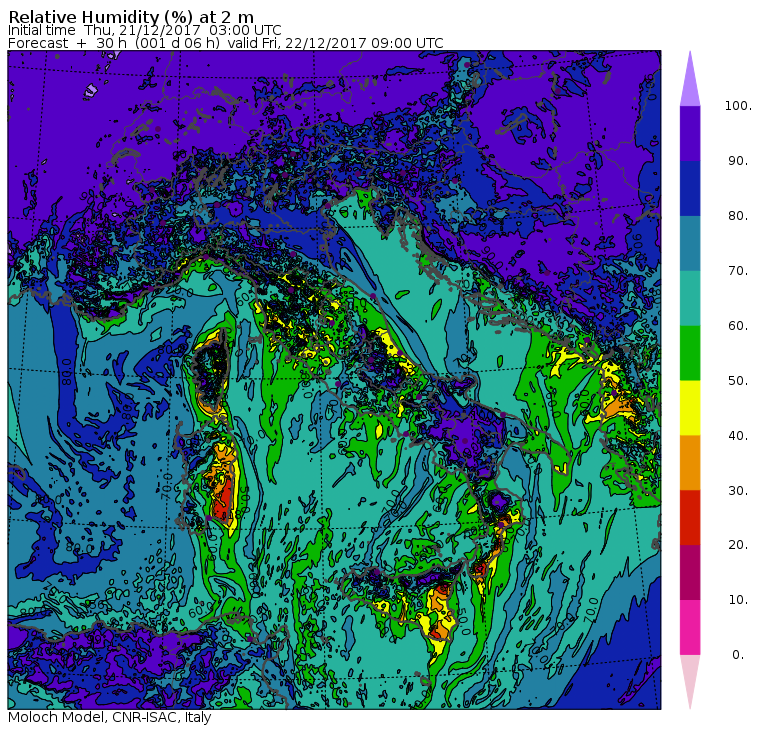Click the '80.' colorbar label

coord(738,216)
